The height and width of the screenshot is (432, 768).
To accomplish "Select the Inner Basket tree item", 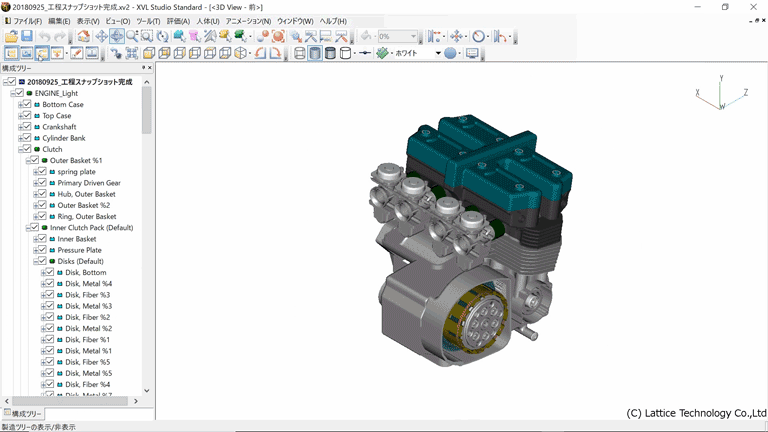I will point(77,239).
